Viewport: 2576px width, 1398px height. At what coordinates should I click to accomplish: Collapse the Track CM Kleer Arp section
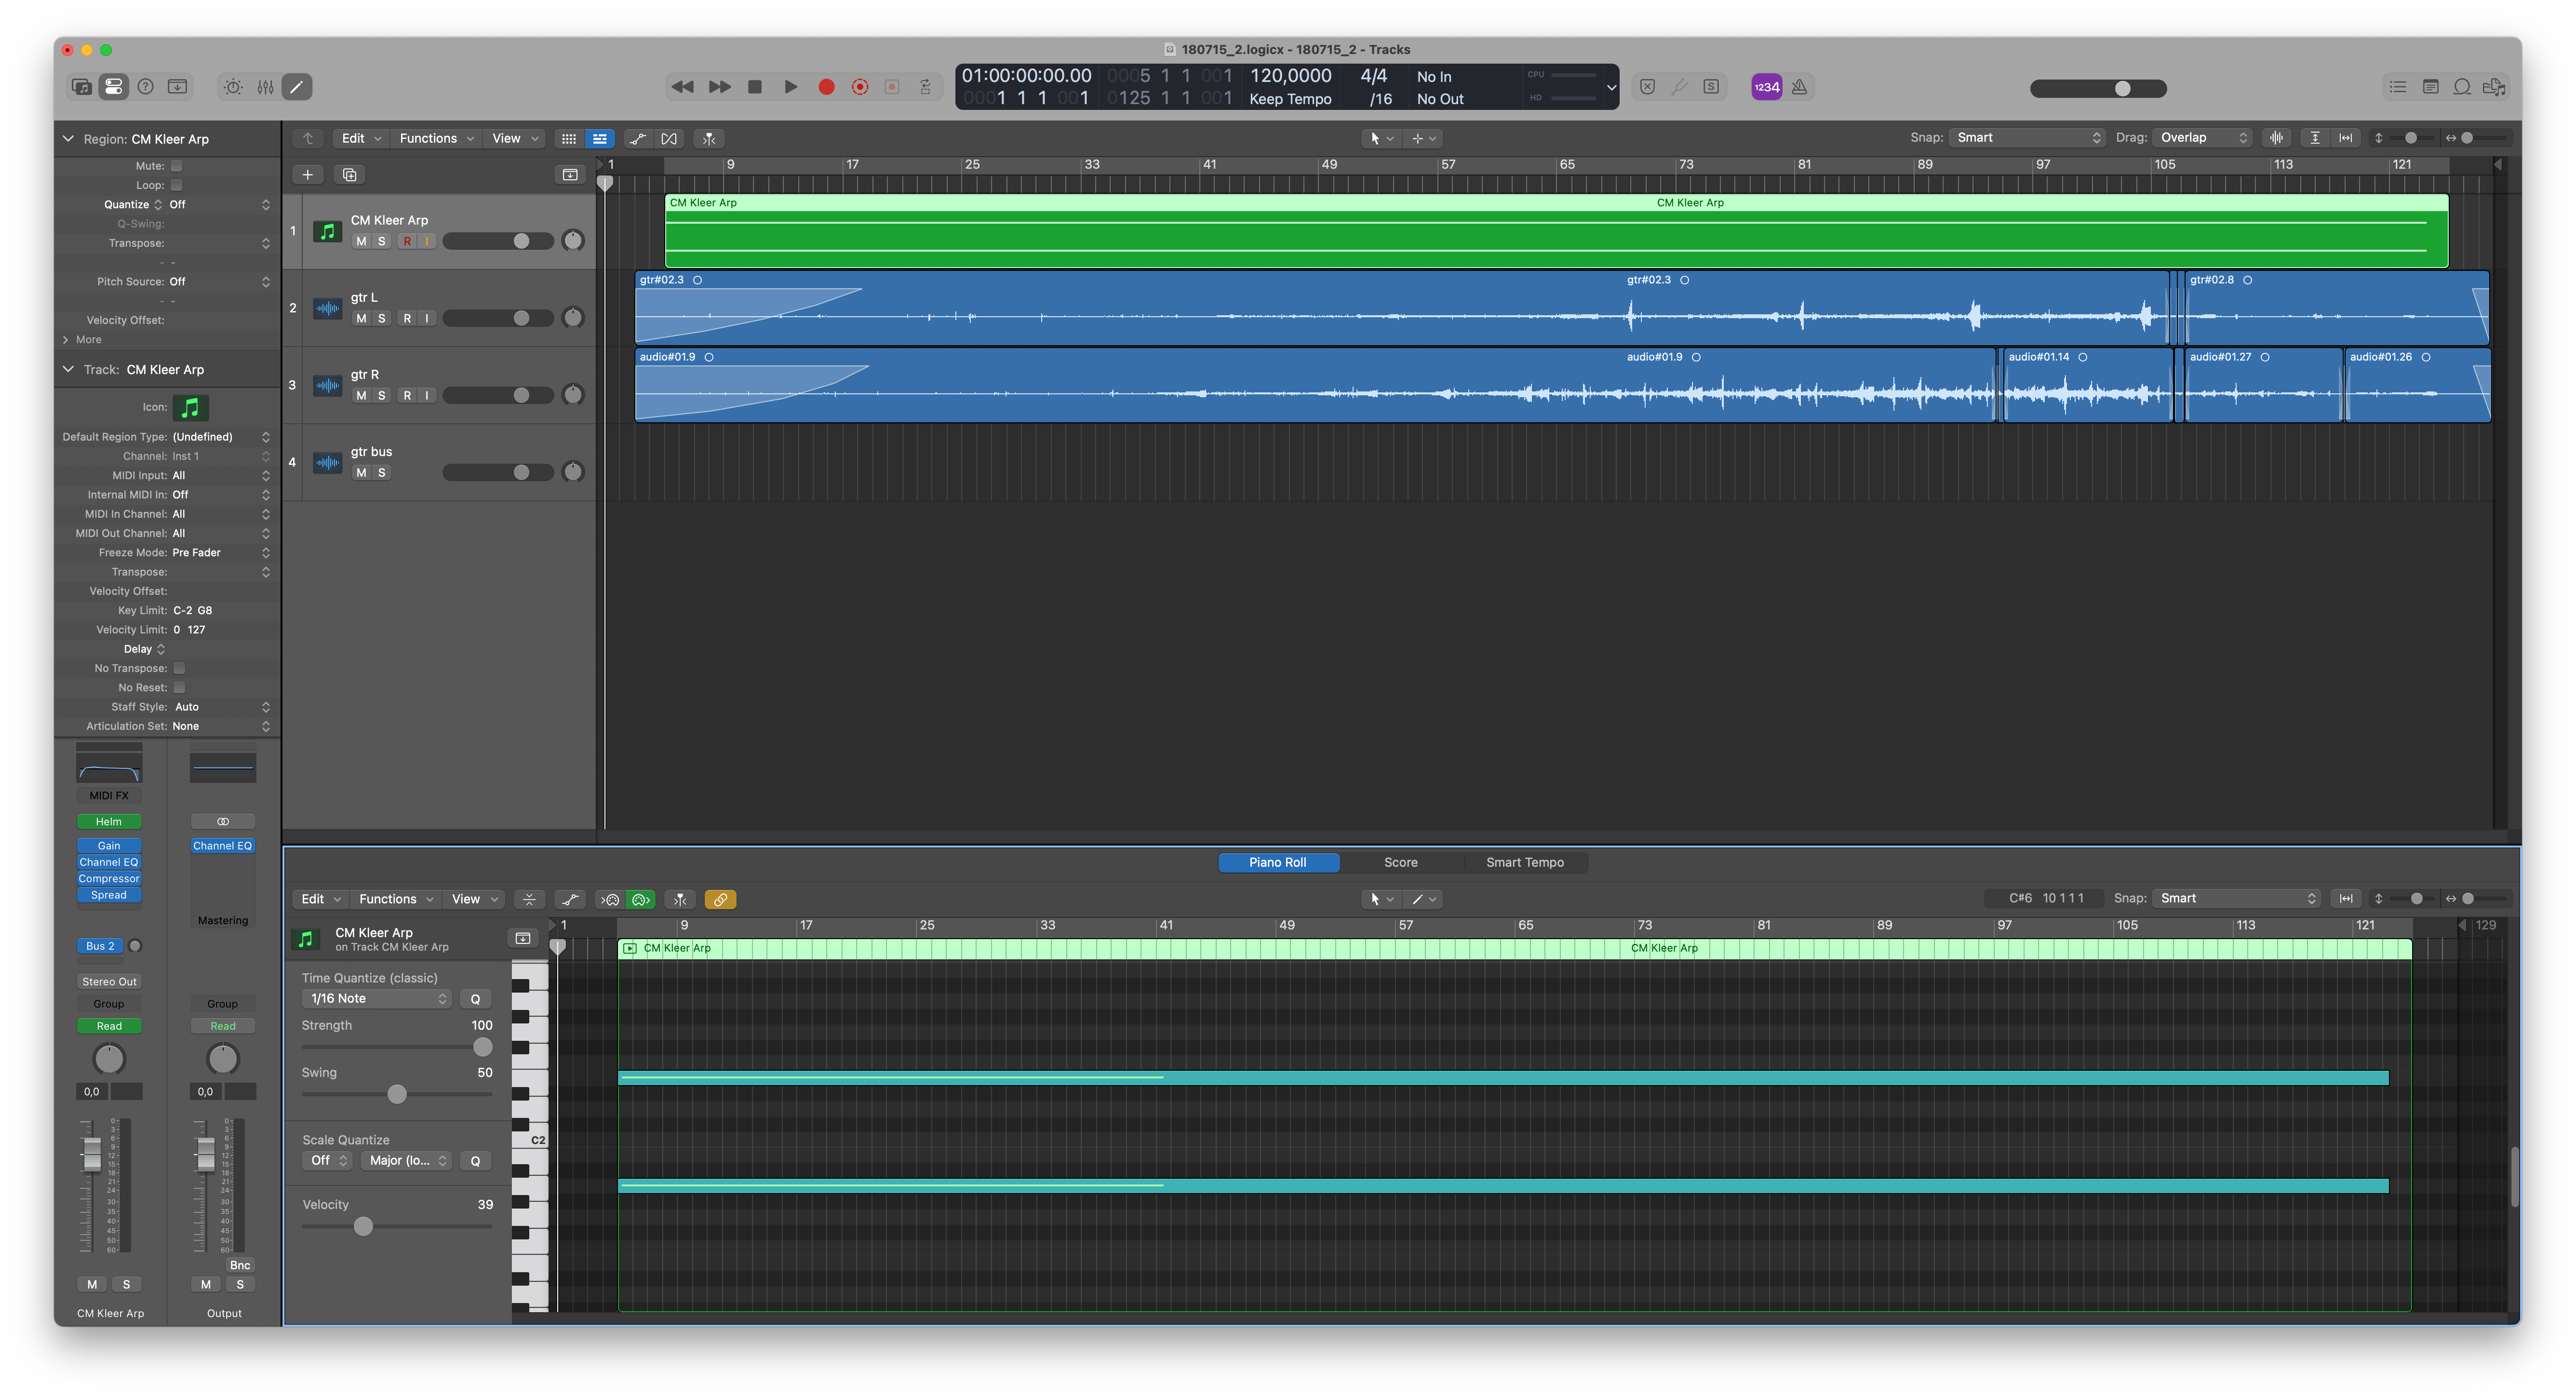coord(68,370)
